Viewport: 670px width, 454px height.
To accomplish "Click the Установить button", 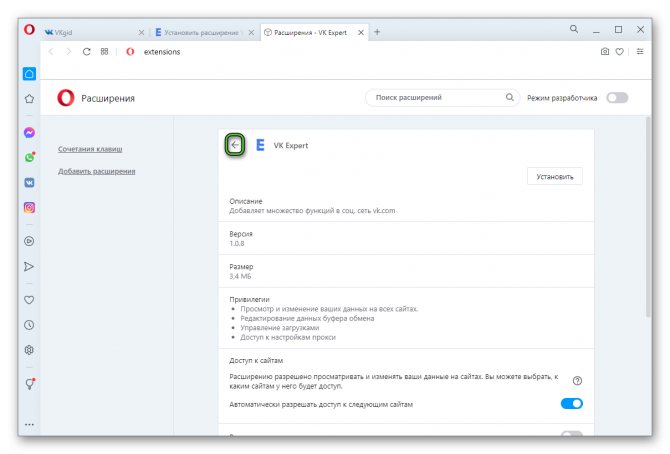I will [555, 177].
